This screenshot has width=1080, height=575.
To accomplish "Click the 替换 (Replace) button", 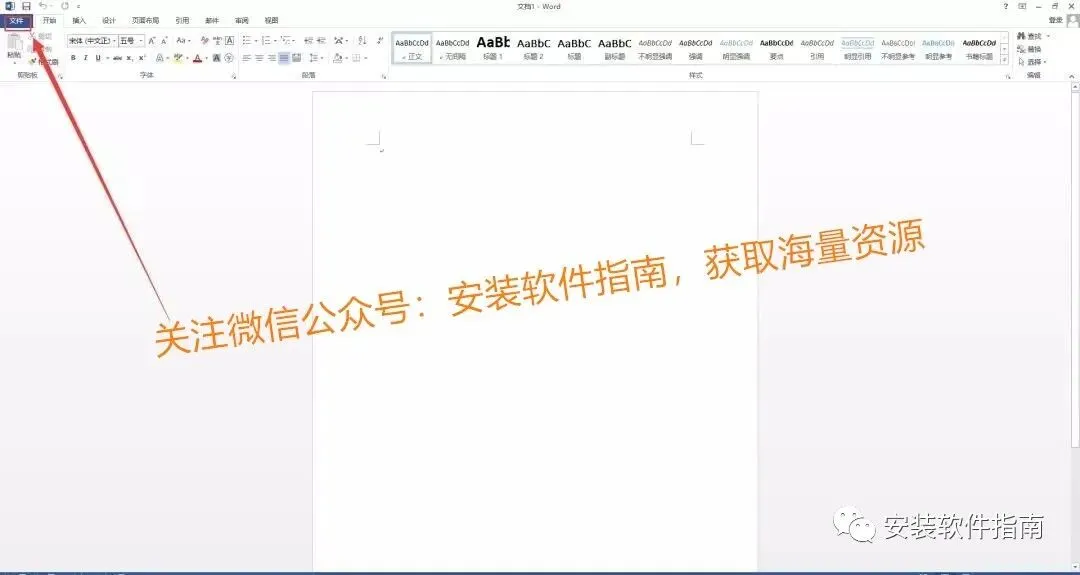I will pyautogui.click(x=1030, y=49).
